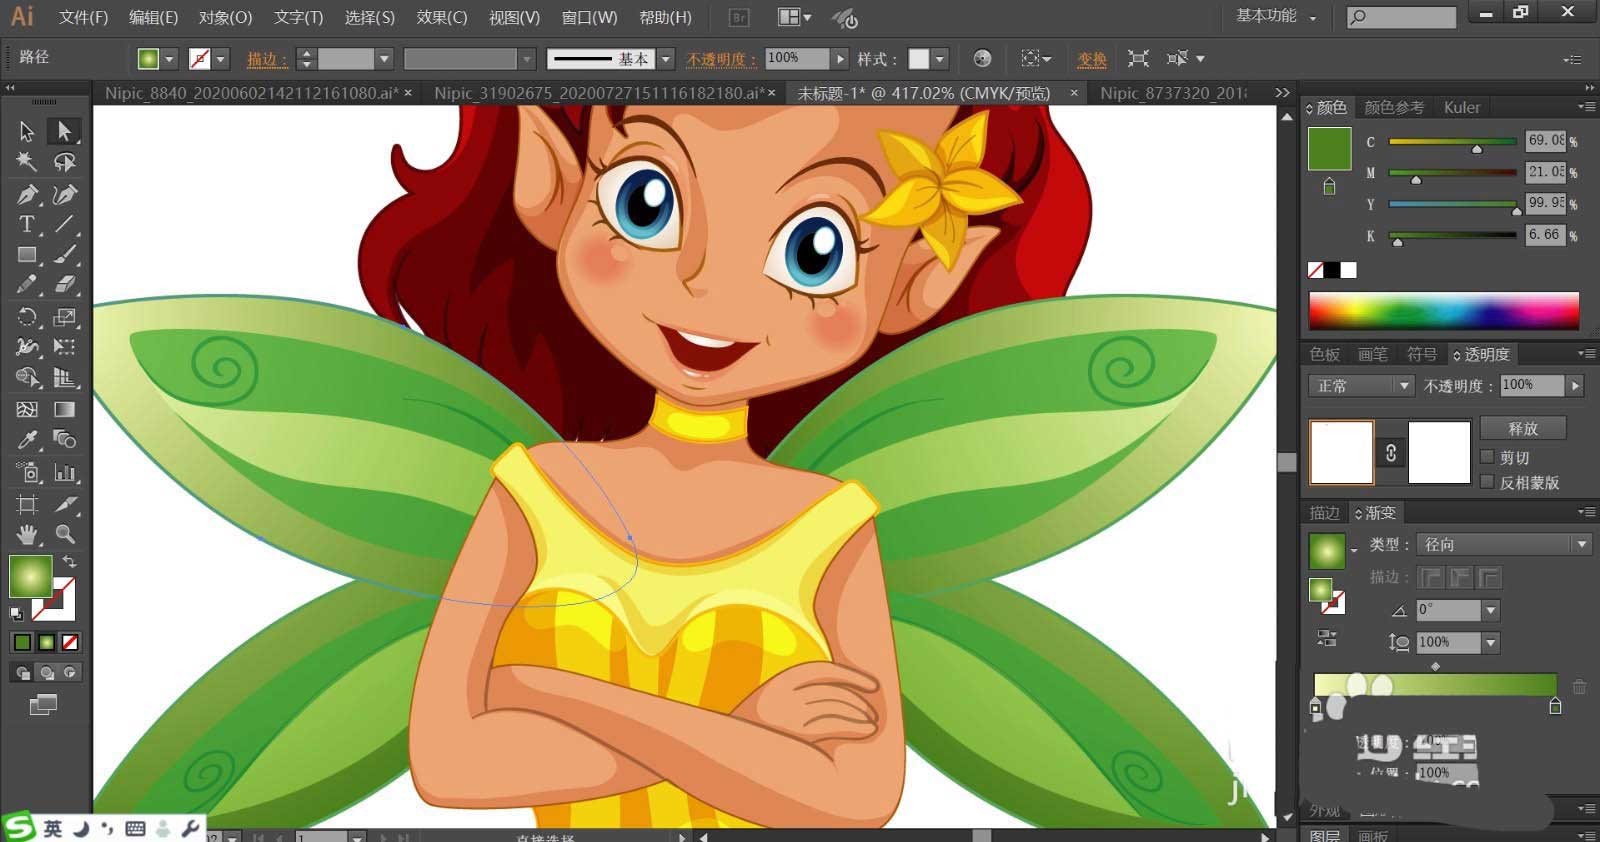Viewport: 1600px width, 842px height.
Task: Set paint mode to None in toolbox
Action: [70, 642]
